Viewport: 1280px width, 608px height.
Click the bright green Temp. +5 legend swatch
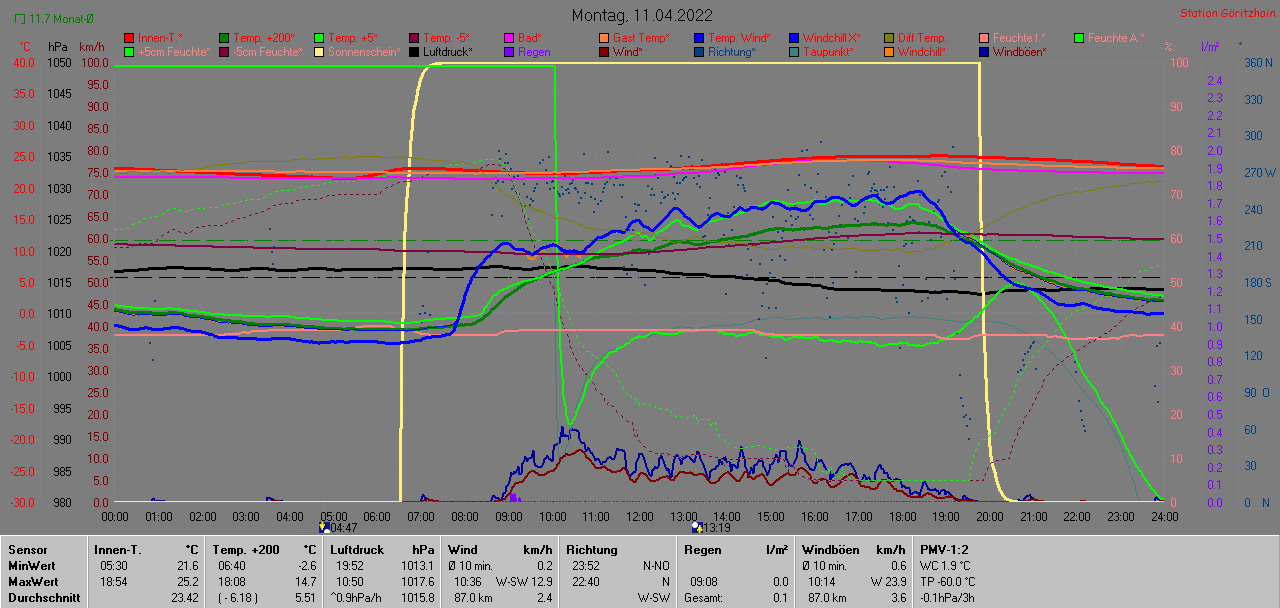click(319, 37)
